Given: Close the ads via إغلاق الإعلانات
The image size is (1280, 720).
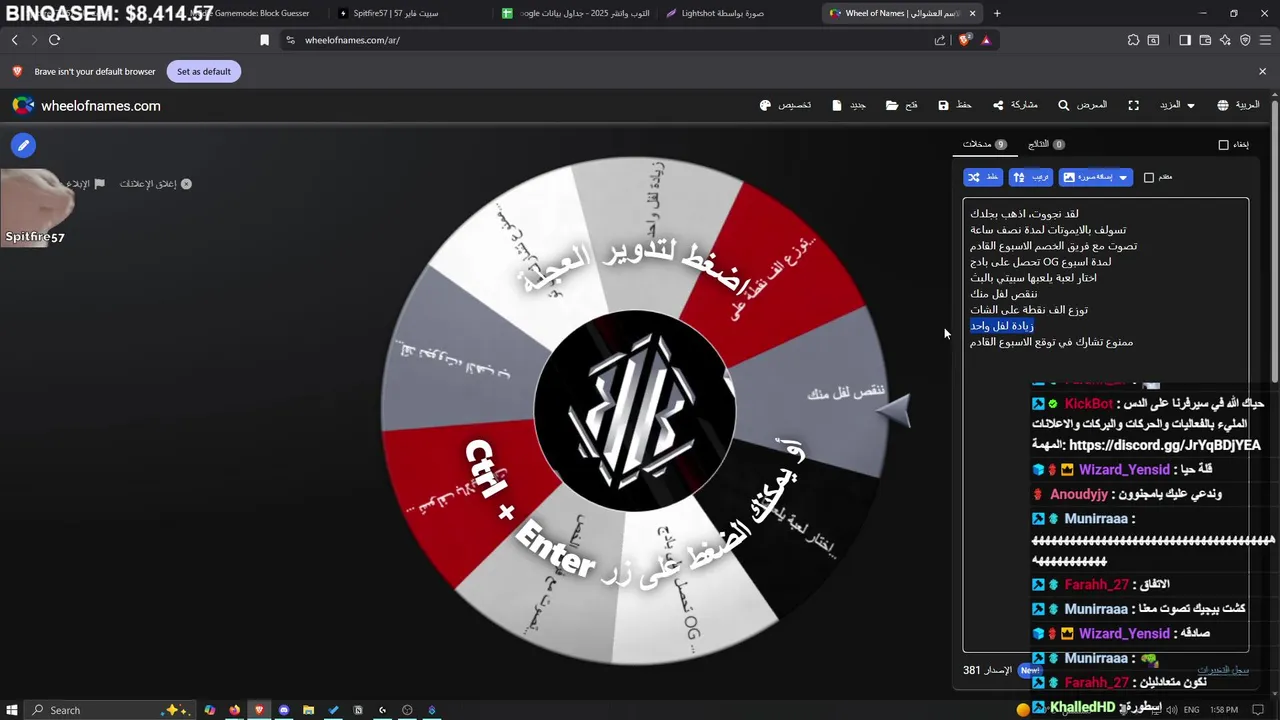Looking at the screenshot, I should coord(155,184).
